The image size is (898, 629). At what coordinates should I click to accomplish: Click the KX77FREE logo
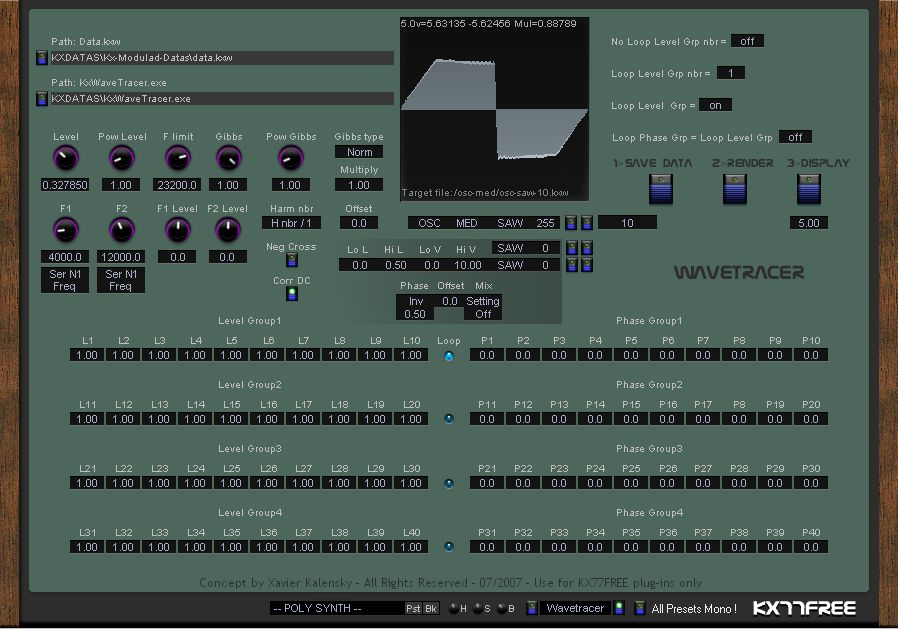[x=804, y=608]
